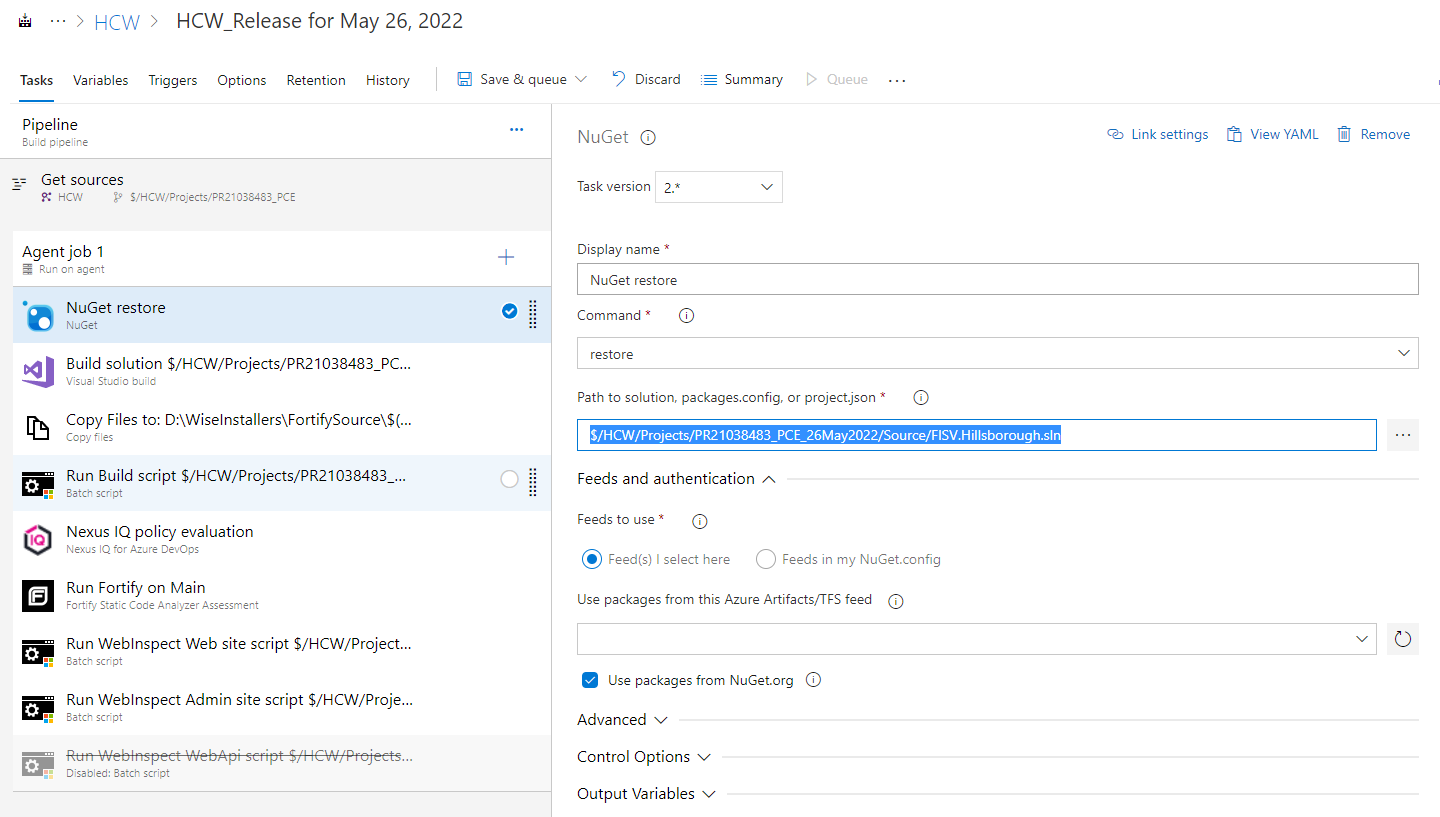Click the Display name input field
Image resolution: width=1440 pixels, height=817 pixels.
click(997, 280)
